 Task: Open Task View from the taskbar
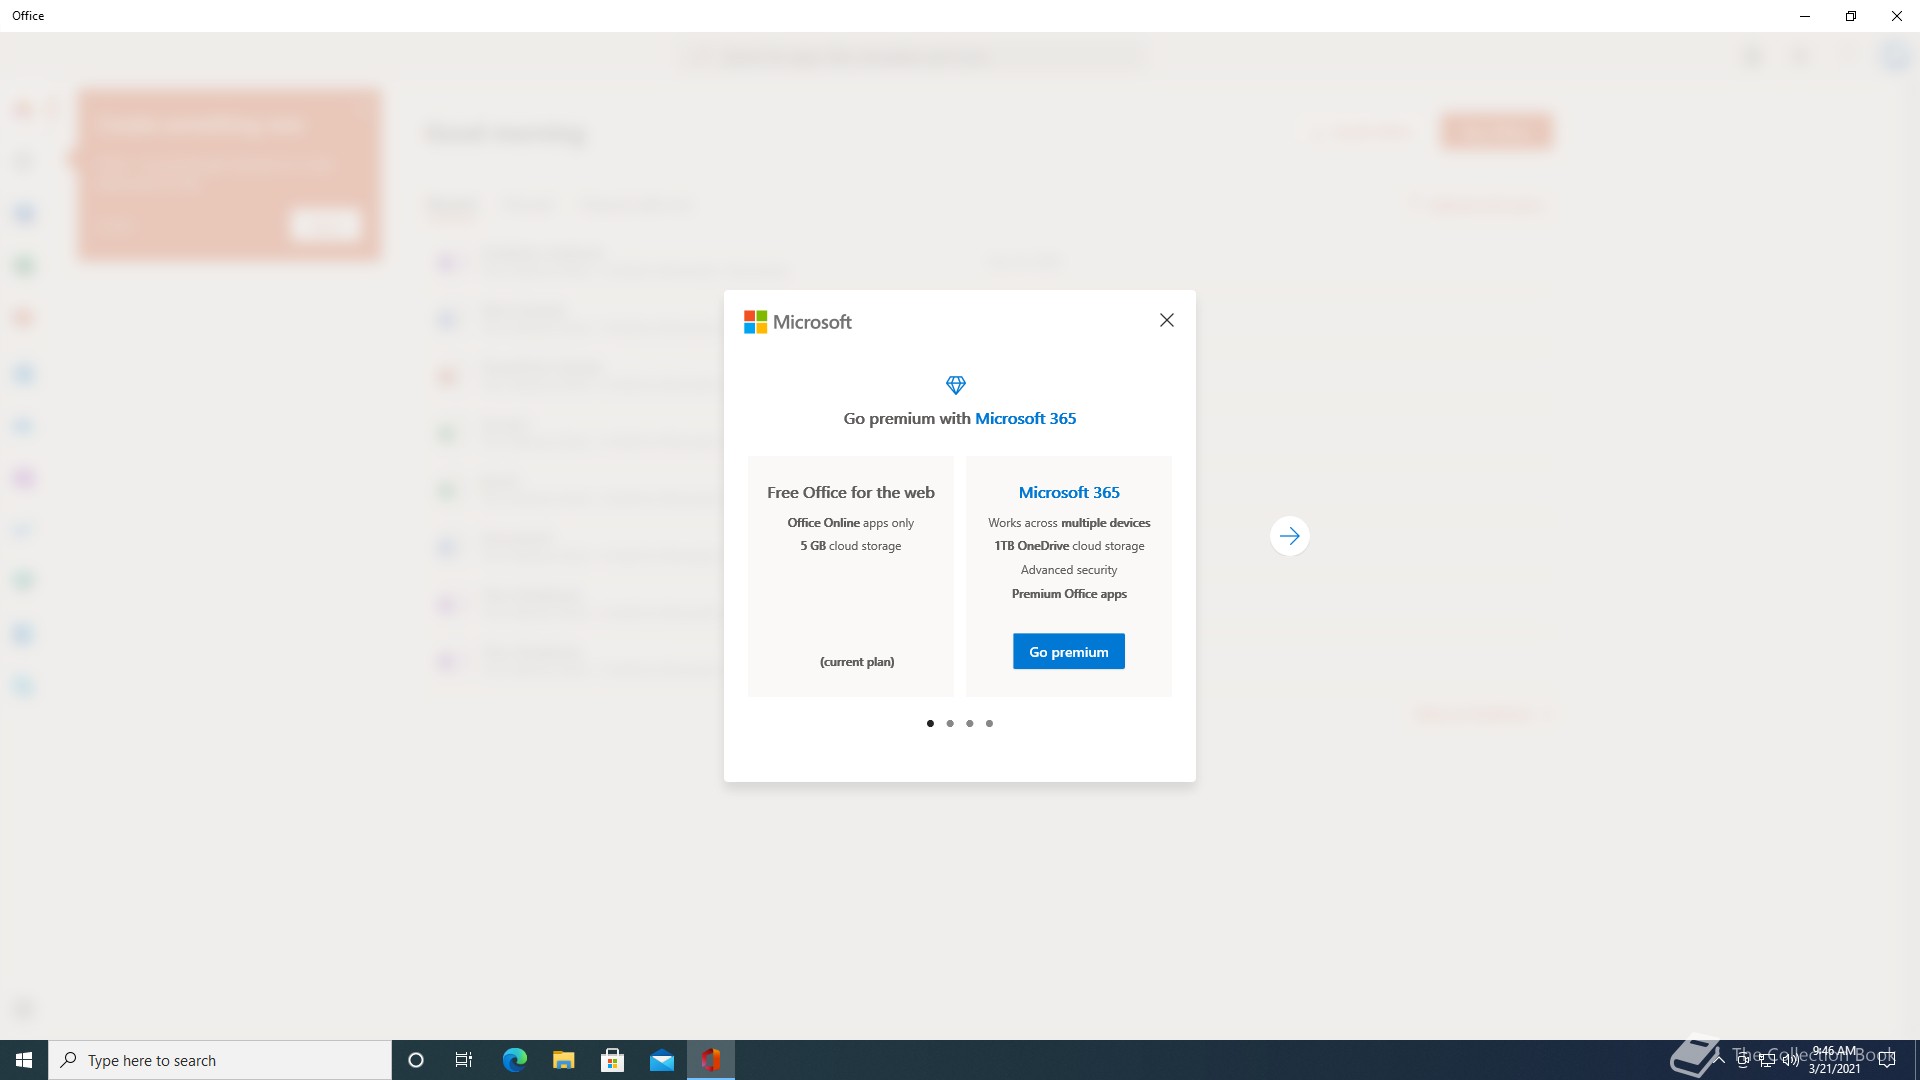pyautogui.click(x=464, y=1060)
